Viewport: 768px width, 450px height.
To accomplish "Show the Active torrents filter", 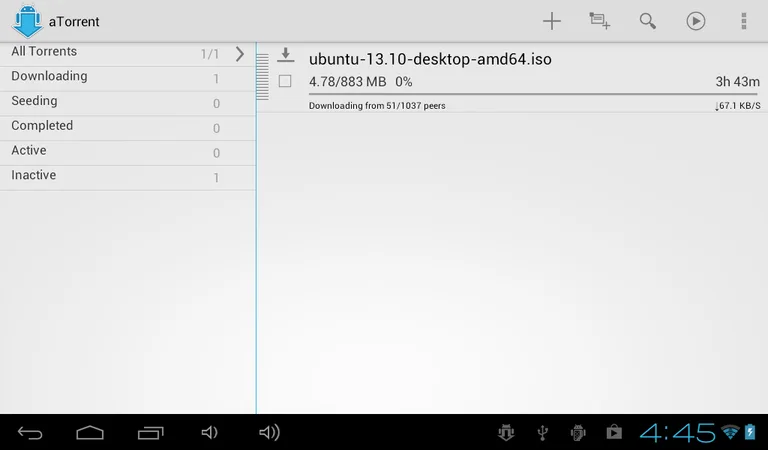I will click(x=127, y=153).
